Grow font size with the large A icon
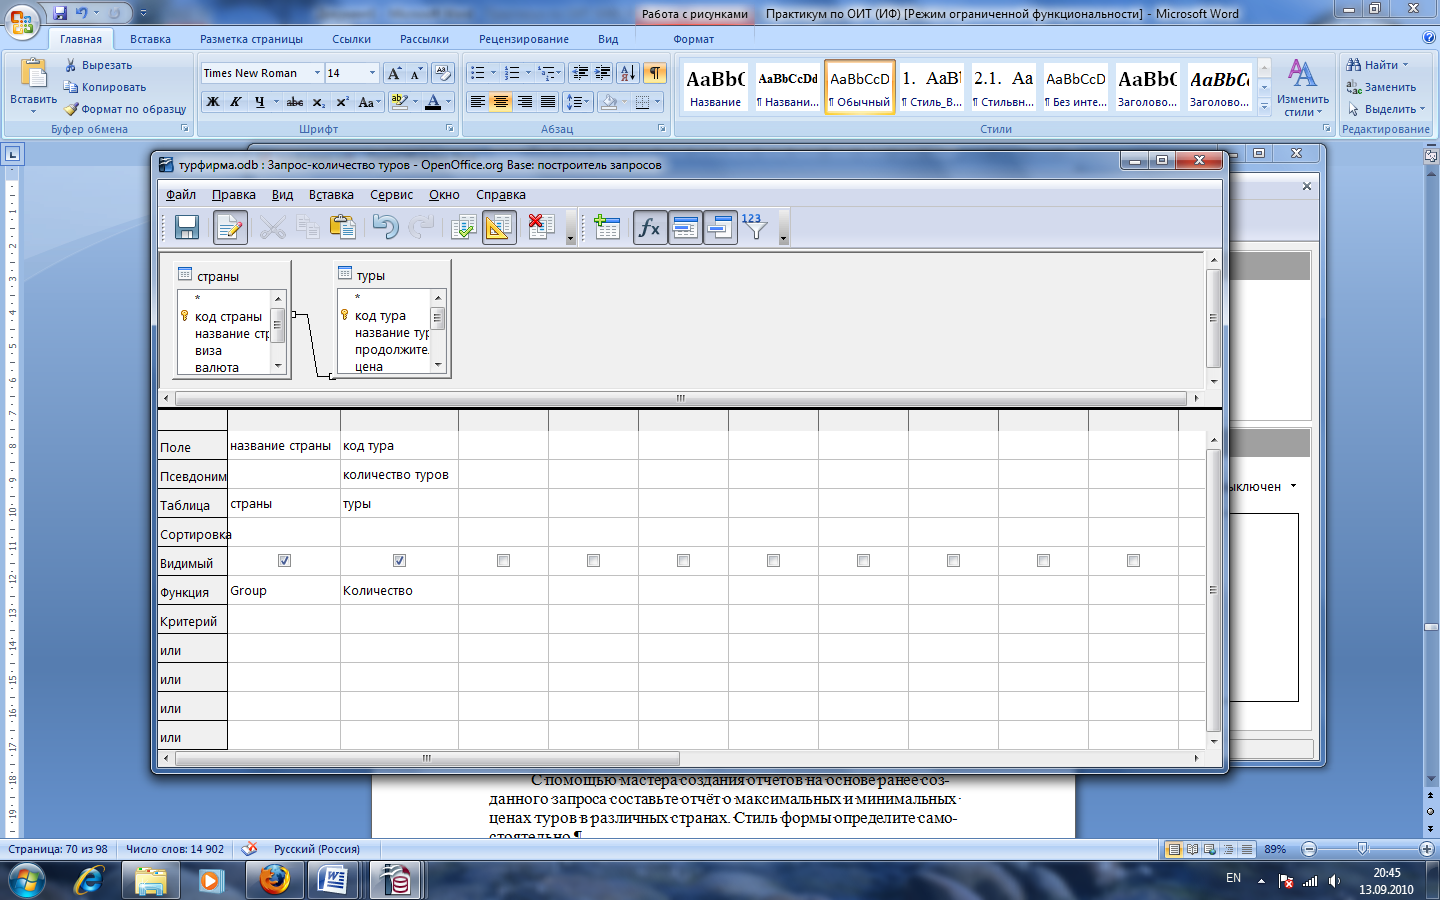 (395, 73)
